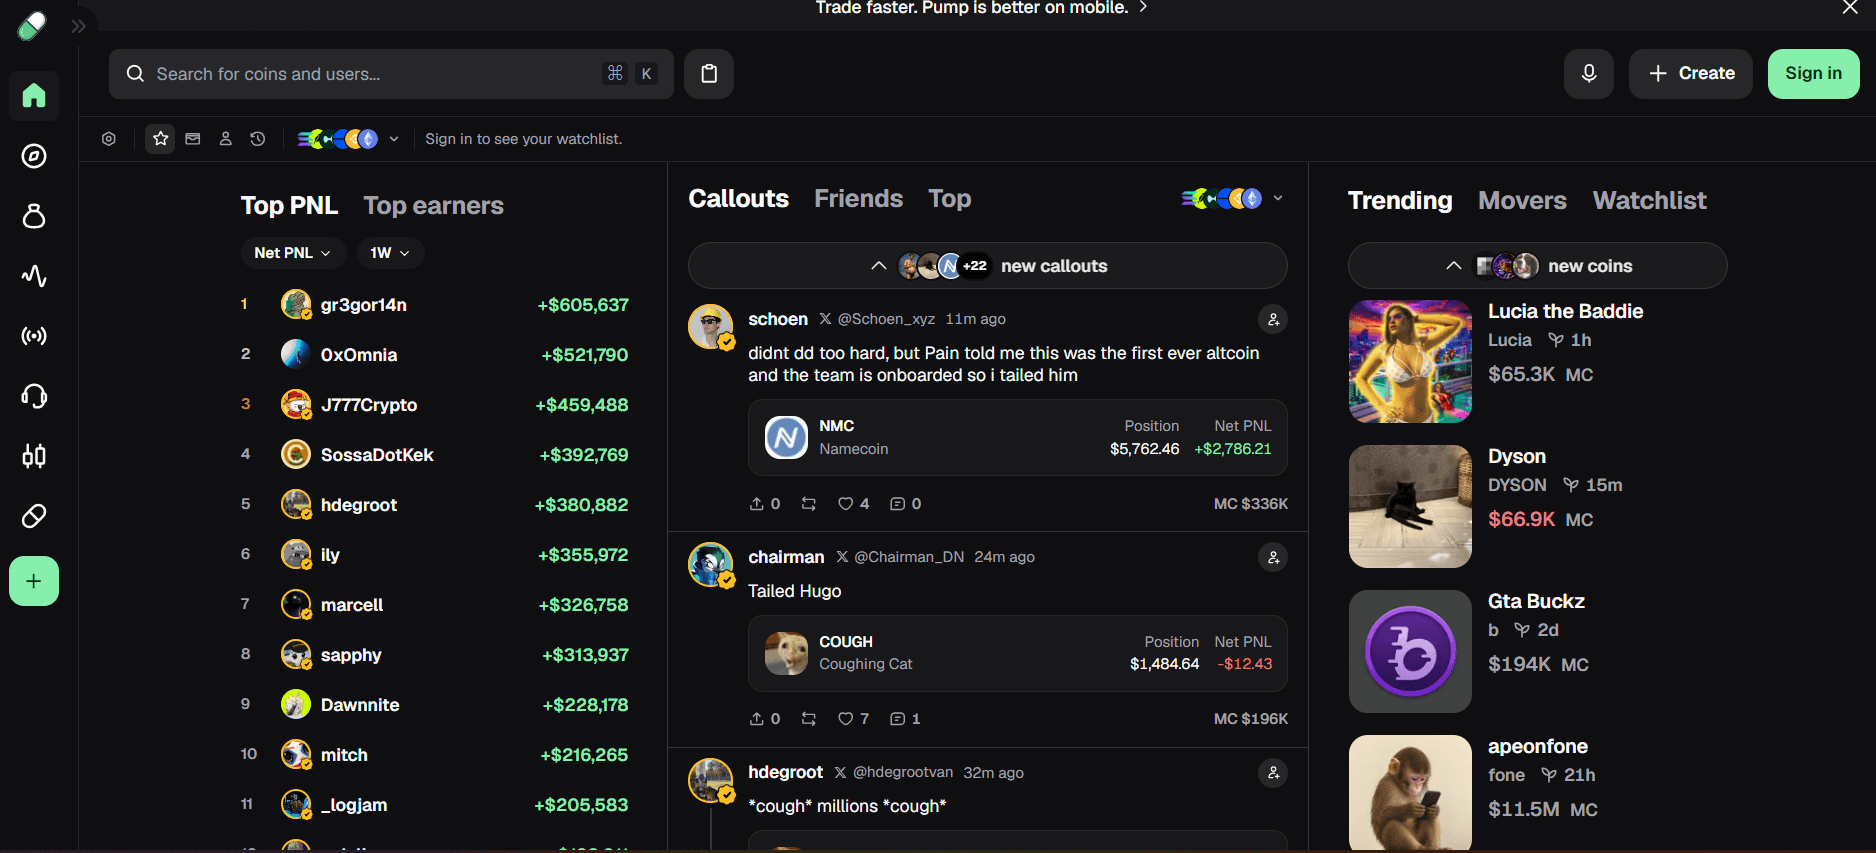The image size is (1876, 853).
Task: Open Net PNL dropdown
Action: click(x=293, y=253)
